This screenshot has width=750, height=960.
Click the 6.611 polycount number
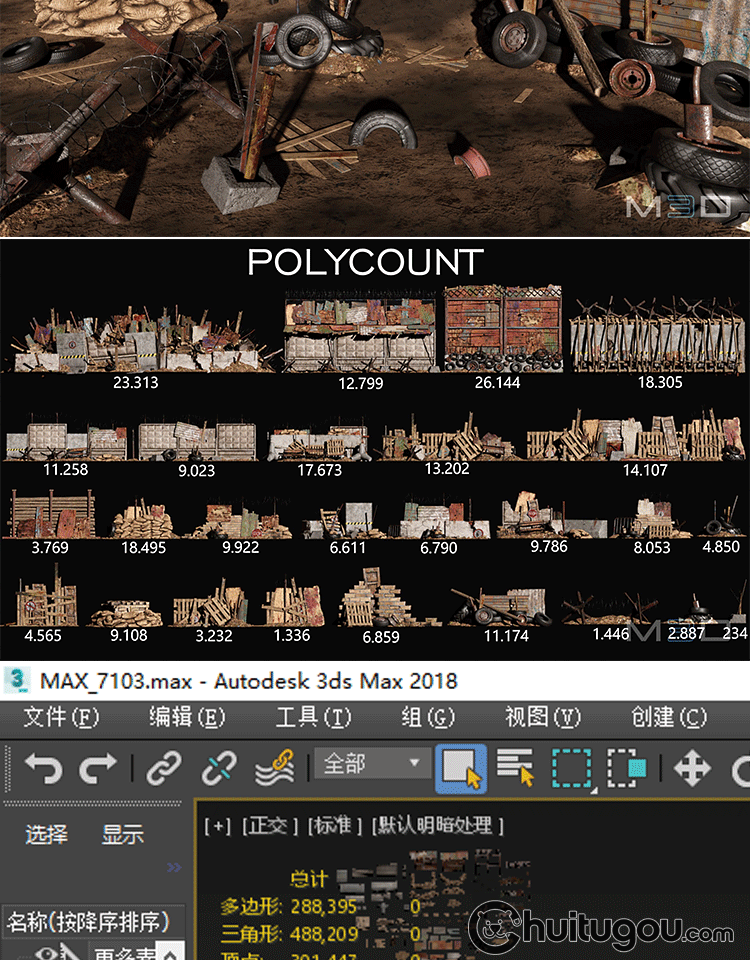pos(347,547)
